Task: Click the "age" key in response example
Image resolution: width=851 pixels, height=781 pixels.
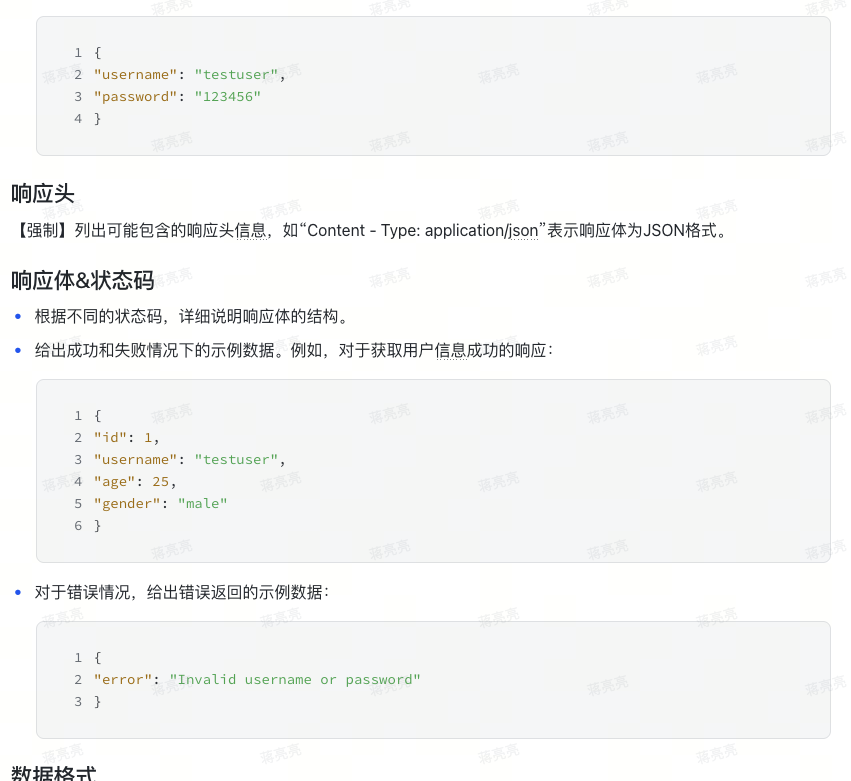Action: point(114,481)
